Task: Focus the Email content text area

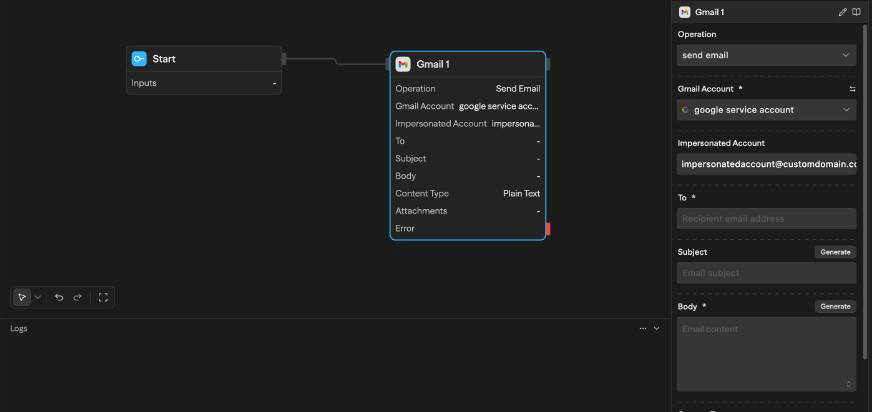Action: point(766,355)
